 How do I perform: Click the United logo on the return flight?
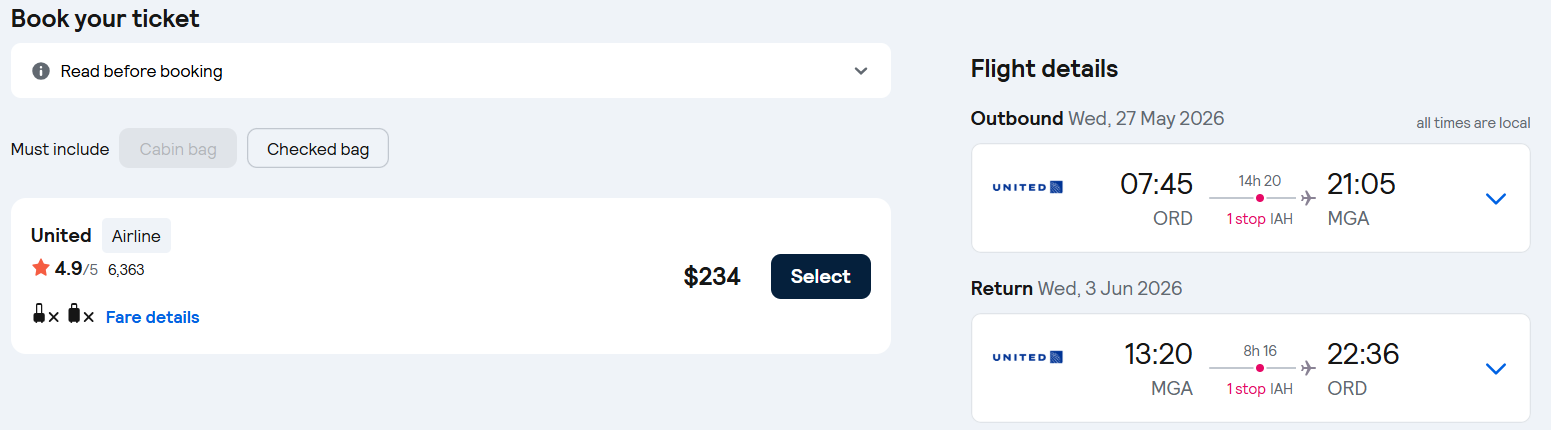point(1027,357)
